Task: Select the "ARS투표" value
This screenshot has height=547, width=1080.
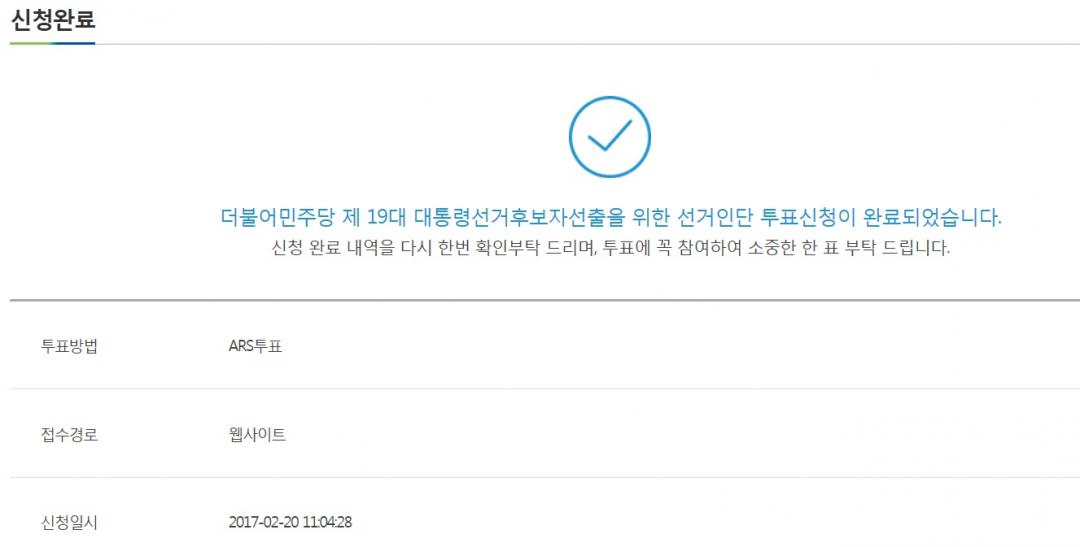Action: [256, 348]
